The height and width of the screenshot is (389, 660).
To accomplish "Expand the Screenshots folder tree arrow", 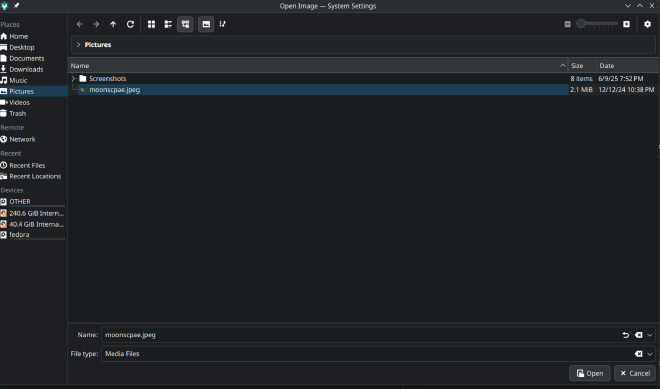I will pyautogui.click(x=74, y=78).
